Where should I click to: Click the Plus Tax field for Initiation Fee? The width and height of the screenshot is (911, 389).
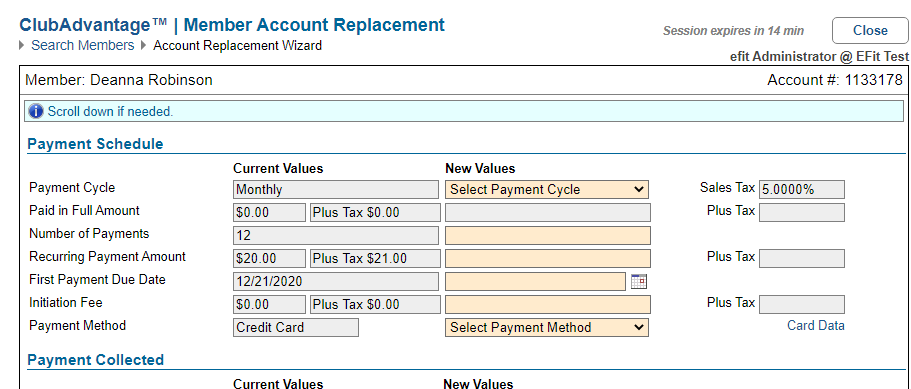point(802,304)
